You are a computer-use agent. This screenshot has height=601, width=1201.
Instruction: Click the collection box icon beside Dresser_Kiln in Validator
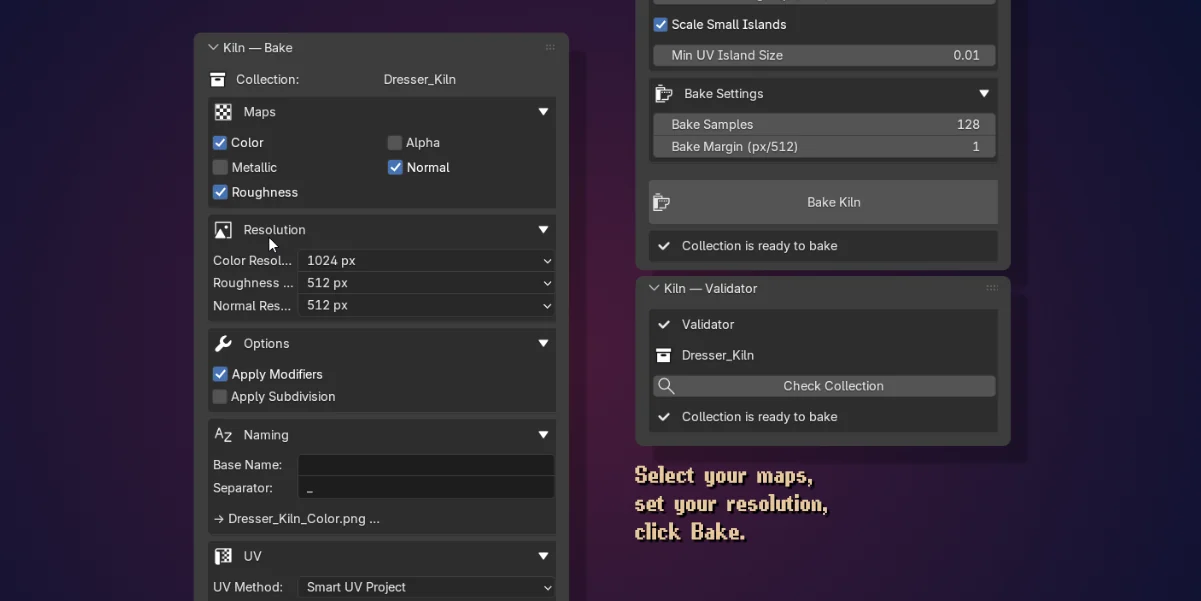tap(663, 355)
